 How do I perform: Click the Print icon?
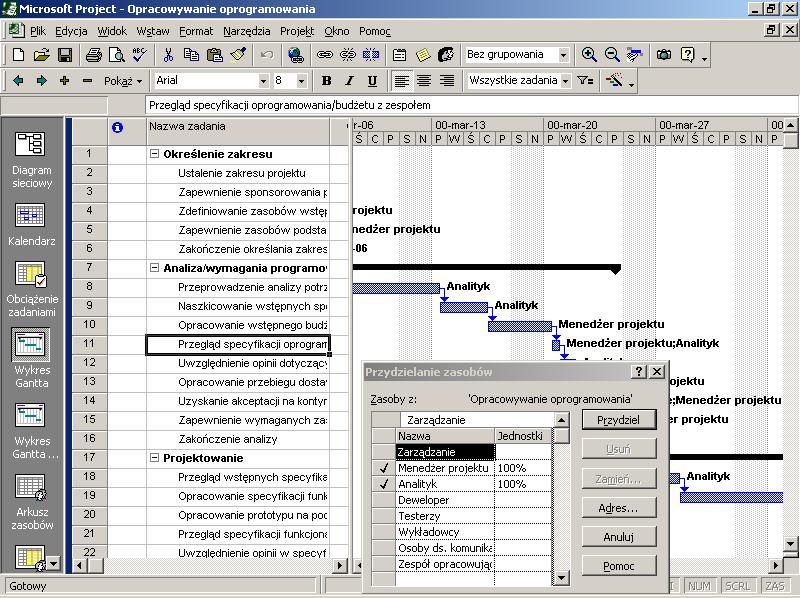93,55
